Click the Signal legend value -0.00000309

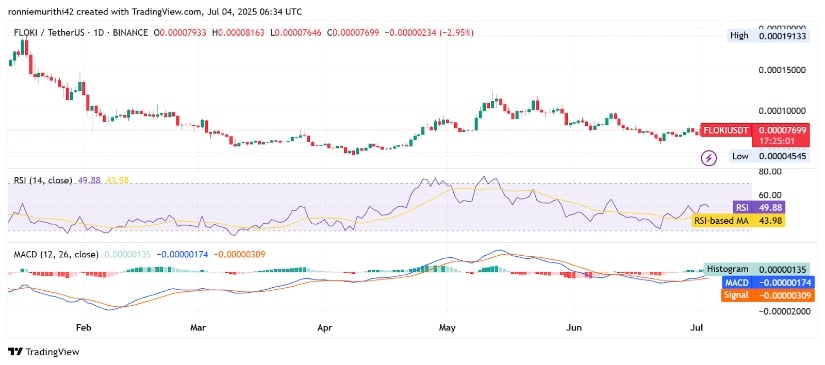(x=239, y=255)
